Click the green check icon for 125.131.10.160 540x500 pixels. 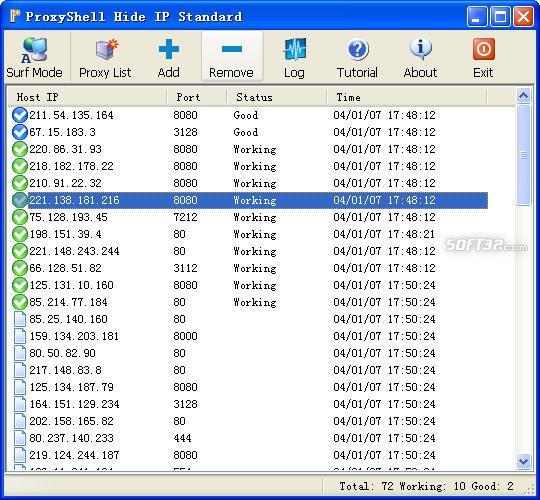20,285
